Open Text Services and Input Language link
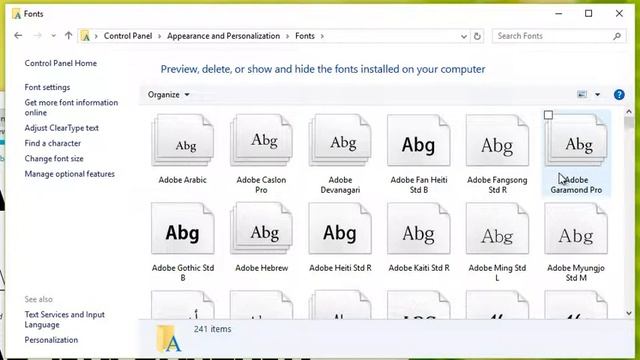Image resolution: width=640 pixels, height=360 pixels. (64, 320)
